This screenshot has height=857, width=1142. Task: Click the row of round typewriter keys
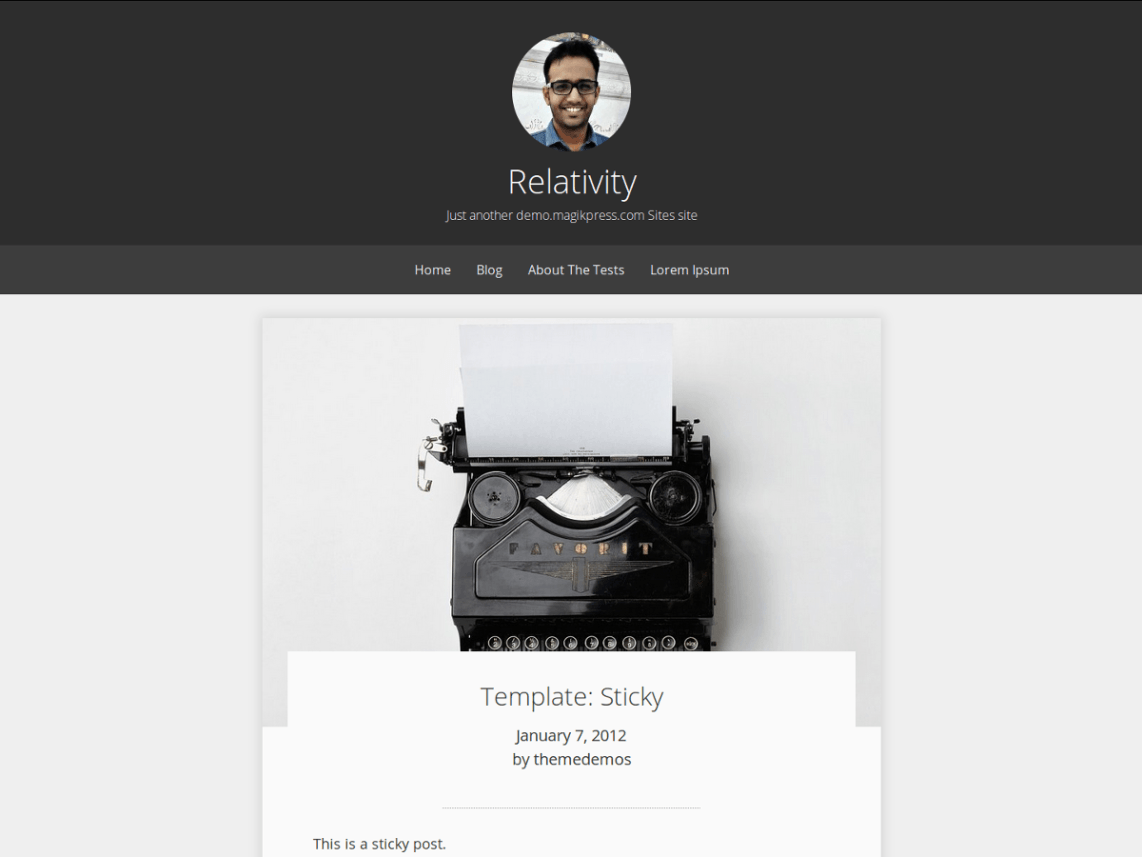[591, 642]
